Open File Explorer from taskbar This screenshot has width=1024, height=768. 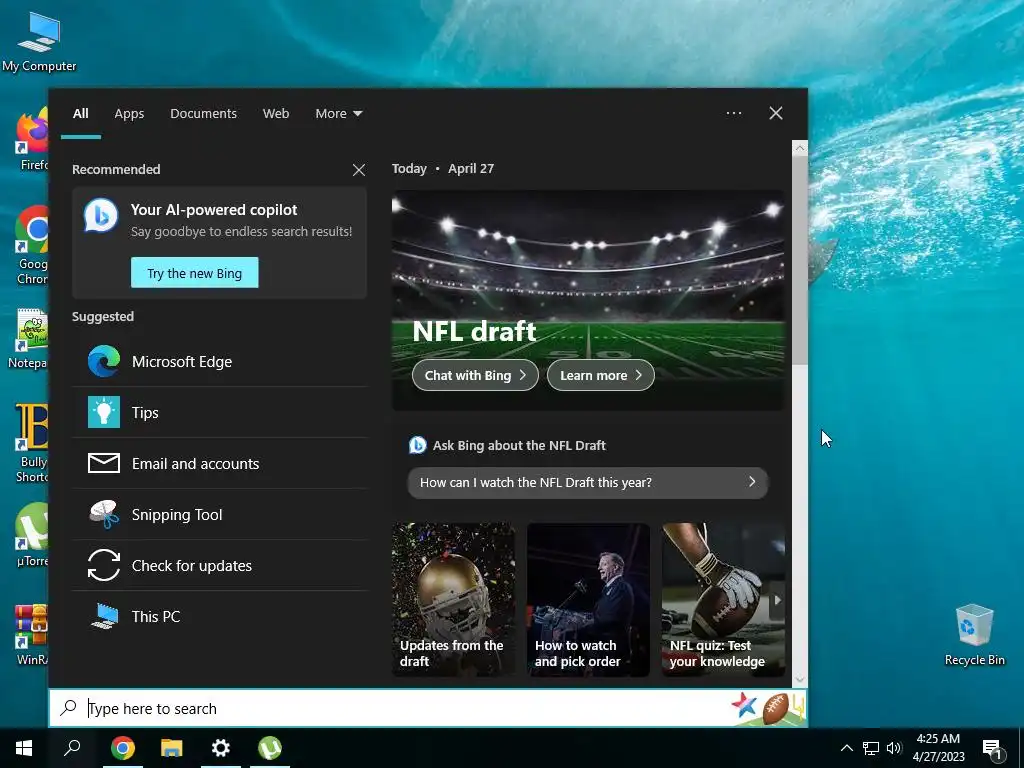pyautogui.click(x=172, y=748)
